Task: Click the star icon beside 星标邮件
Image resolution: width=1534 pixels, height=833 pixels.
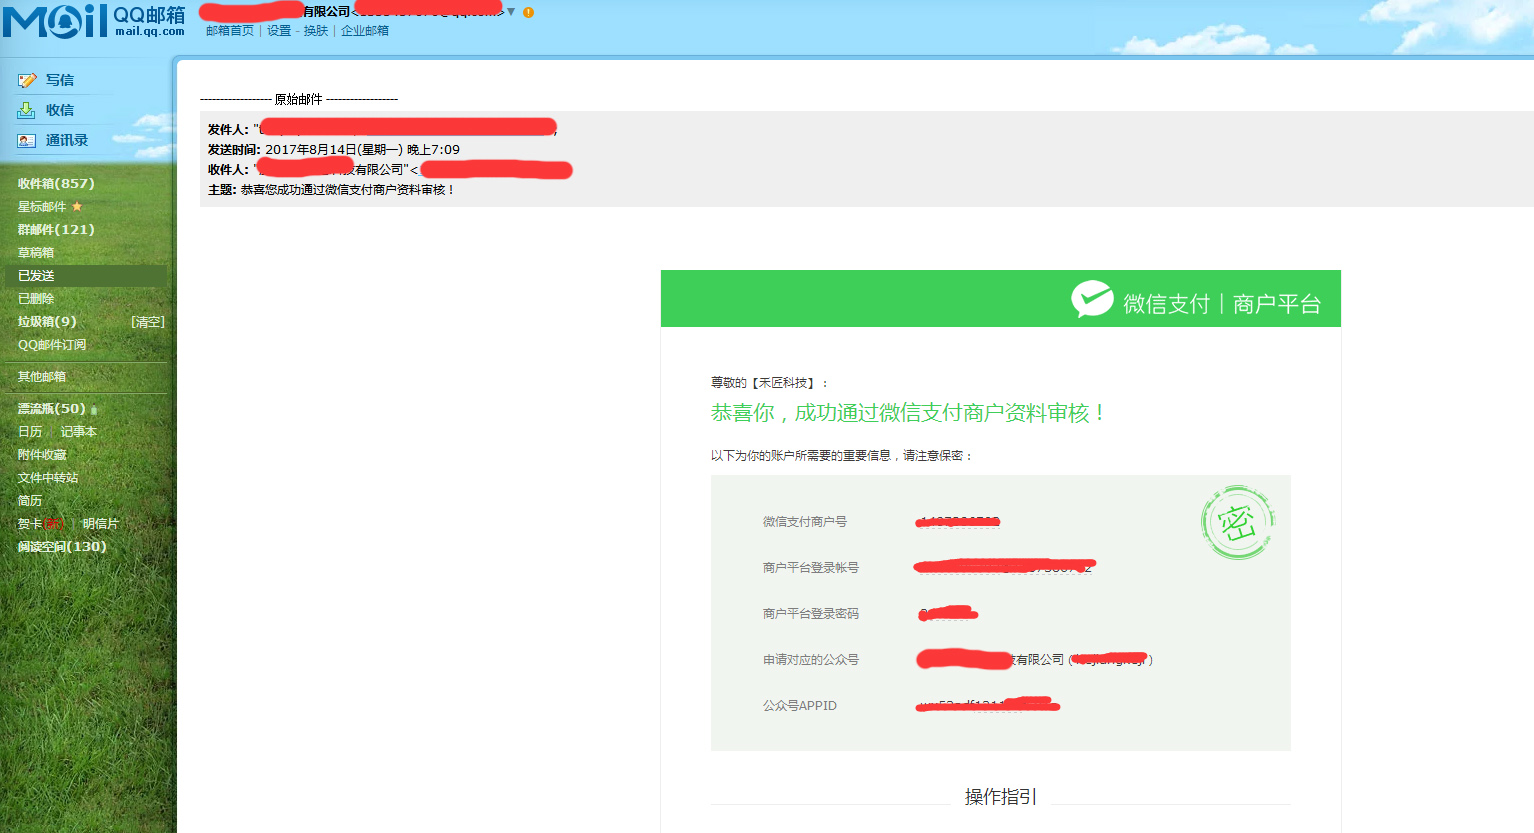Action: (x=77, y=207)
